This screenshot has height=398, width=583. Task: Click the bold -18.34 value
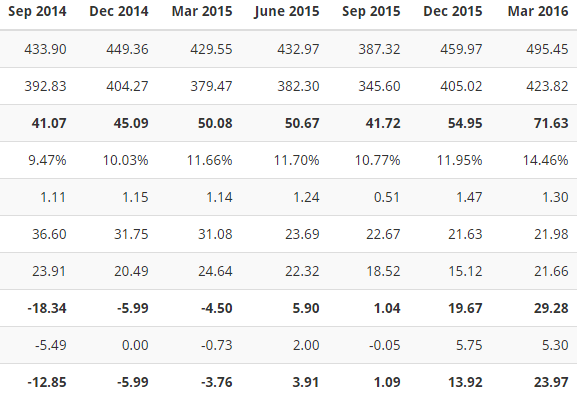click(x=47, y=308)
